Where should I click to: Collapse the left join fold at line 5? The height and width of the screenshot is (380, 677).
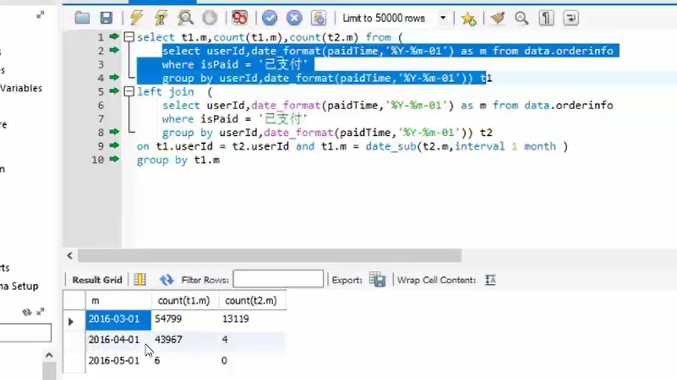click(x=129, y=92)
